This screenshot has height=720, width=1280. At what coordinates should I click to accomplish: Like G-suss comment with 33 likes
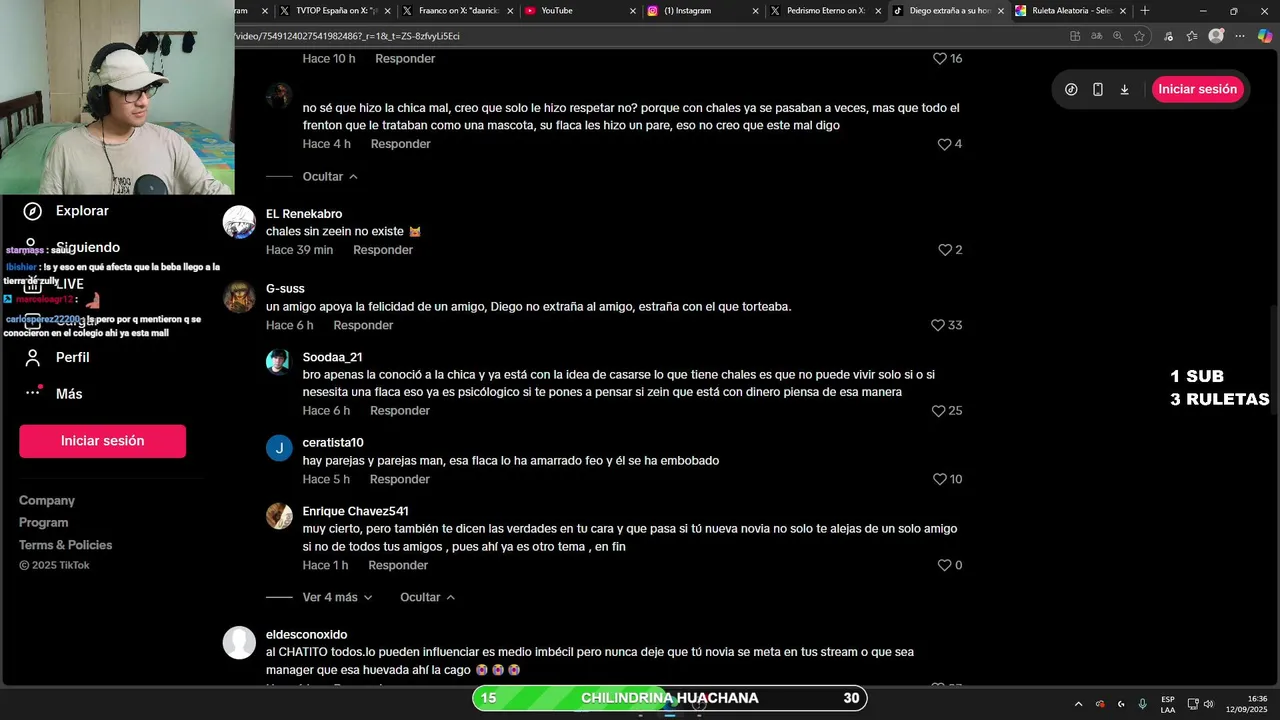[x=938, y=325]
